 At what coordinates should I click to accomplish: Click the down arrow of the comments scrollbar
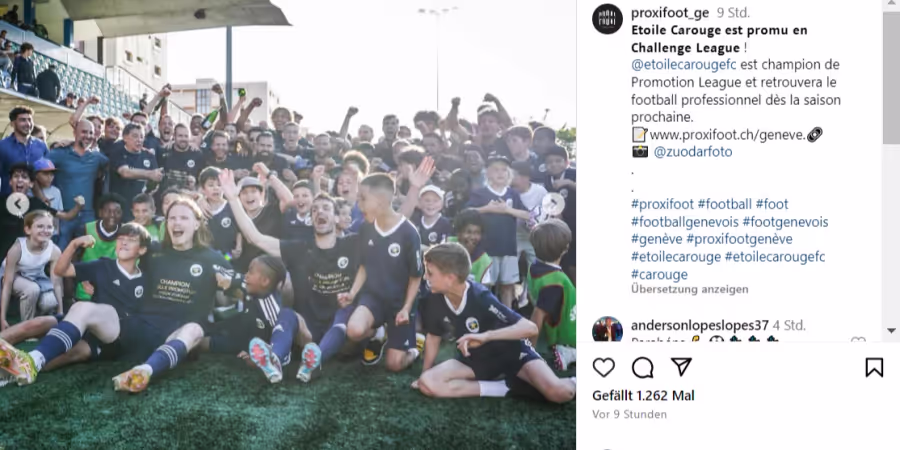(x=891, y=331)
